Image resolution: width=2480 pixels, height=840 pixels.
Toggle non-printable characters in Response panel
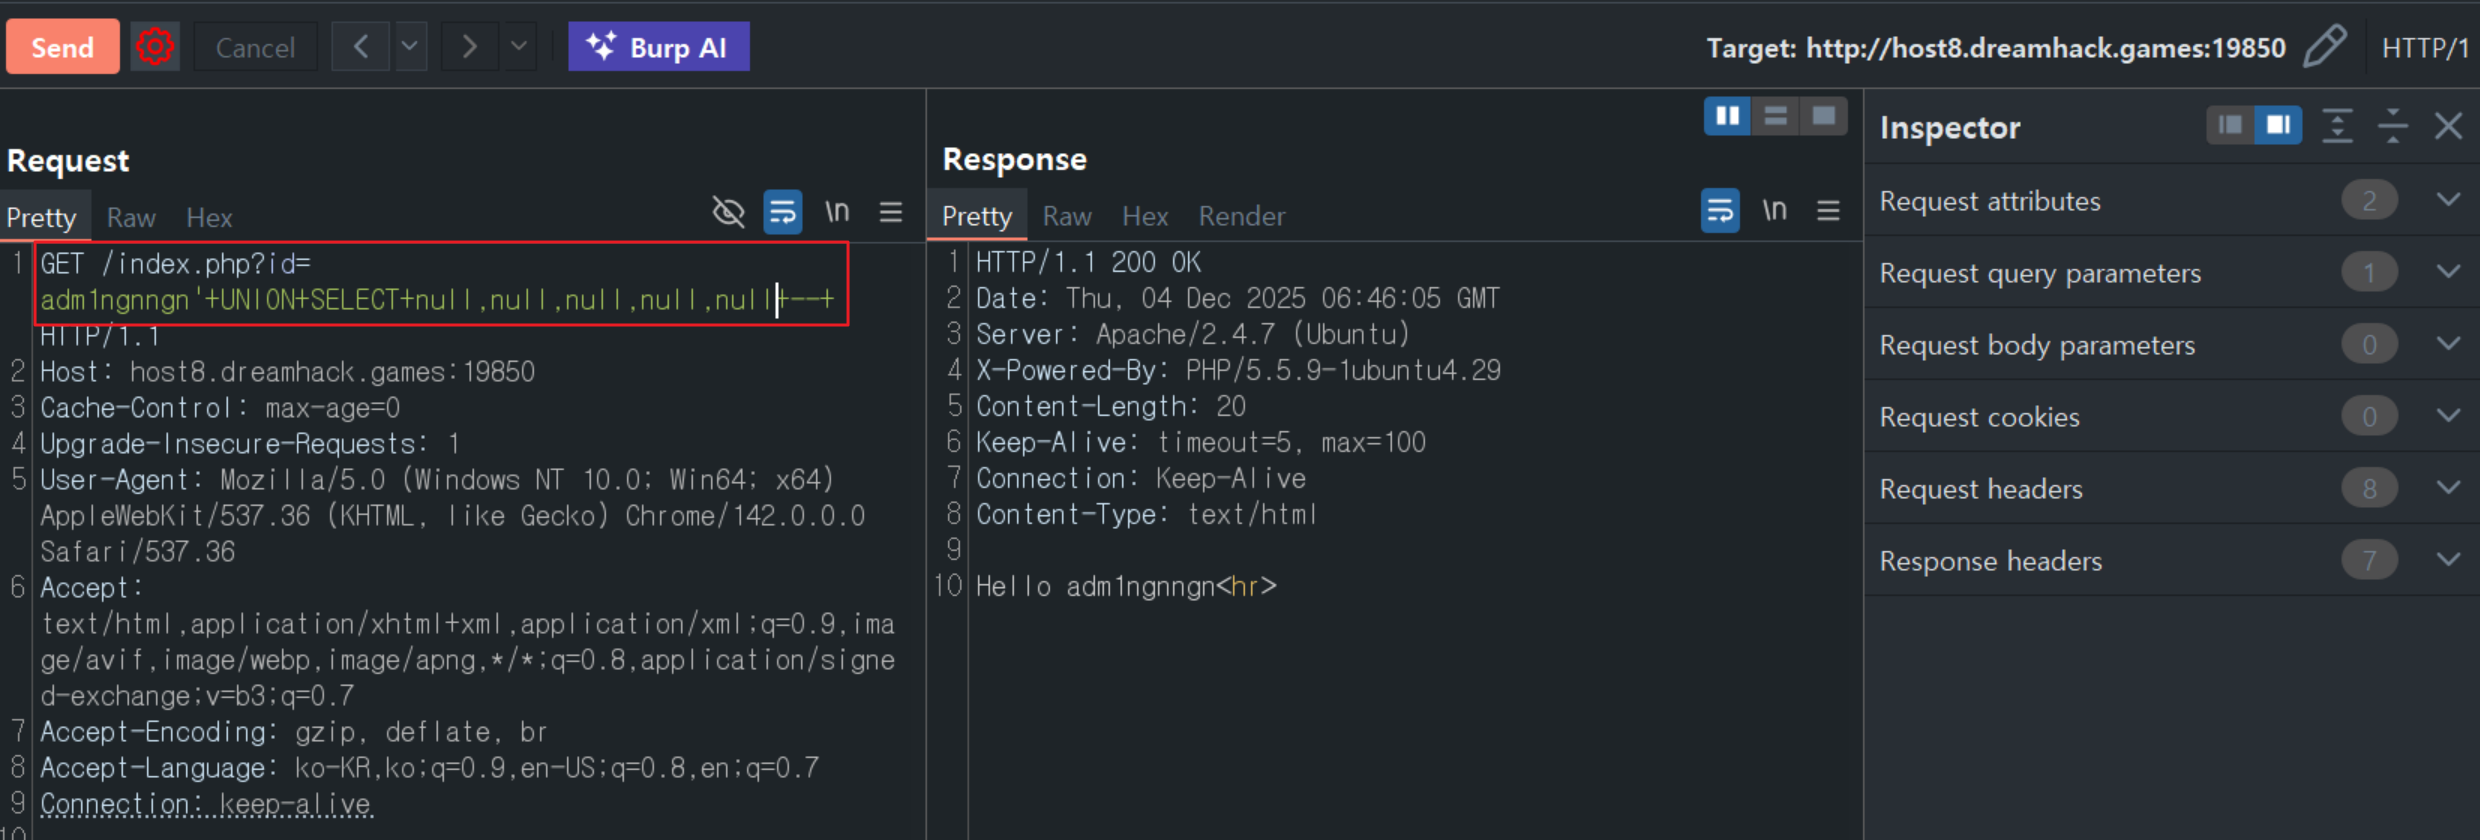point(1774,211)
